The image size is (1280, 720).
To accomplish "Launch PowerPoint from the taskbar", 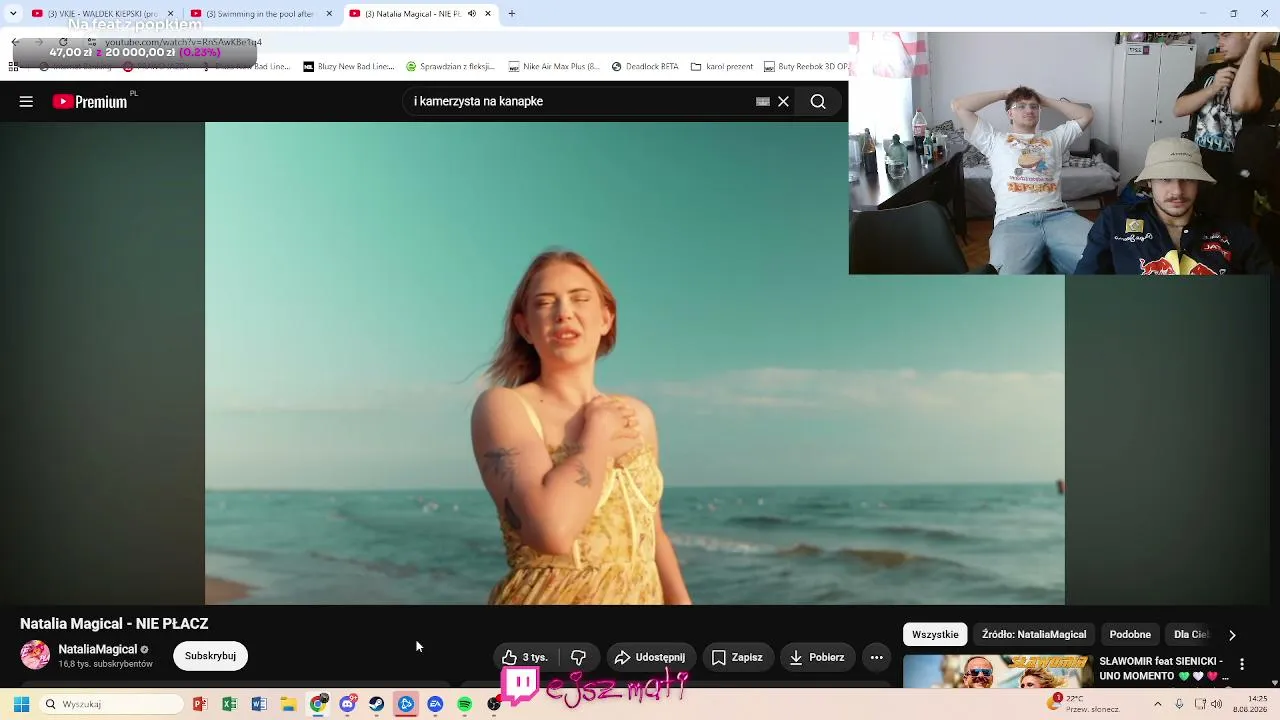I will pos(200,704).
